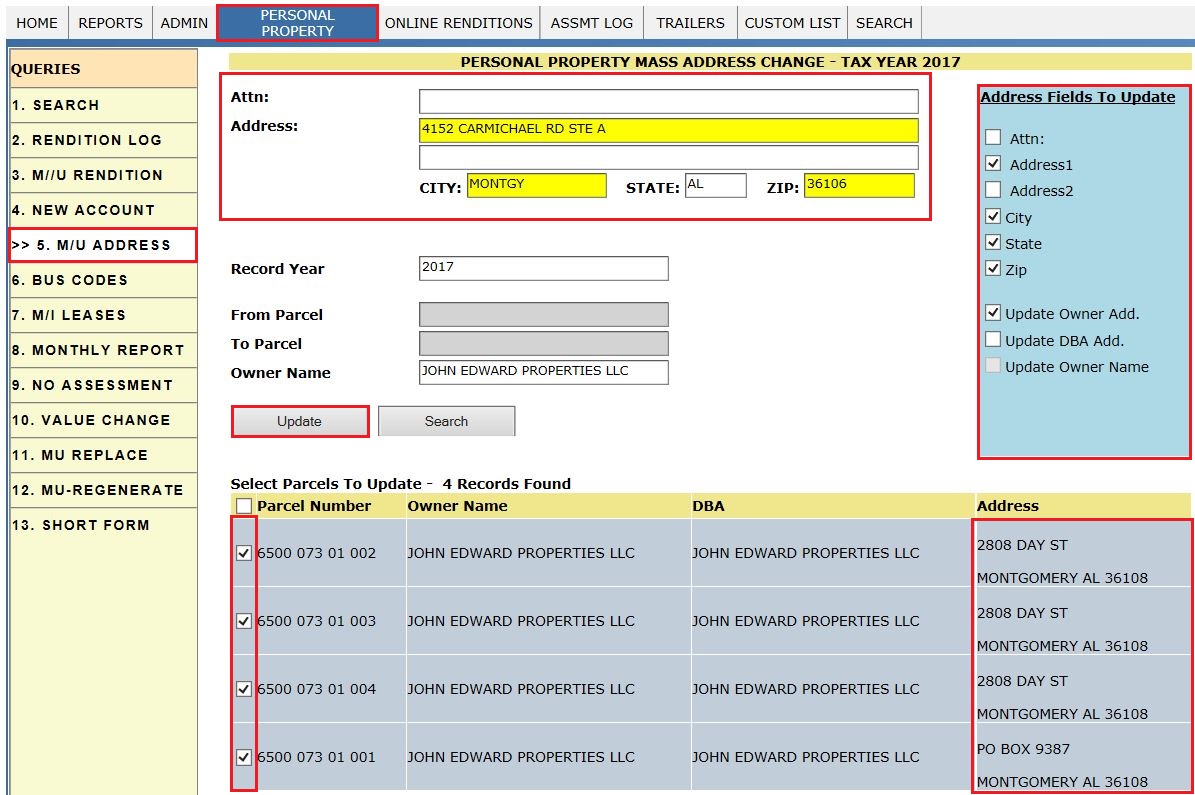Open the ONLINE RENDITIONS tab

click(x=459, y=23)
